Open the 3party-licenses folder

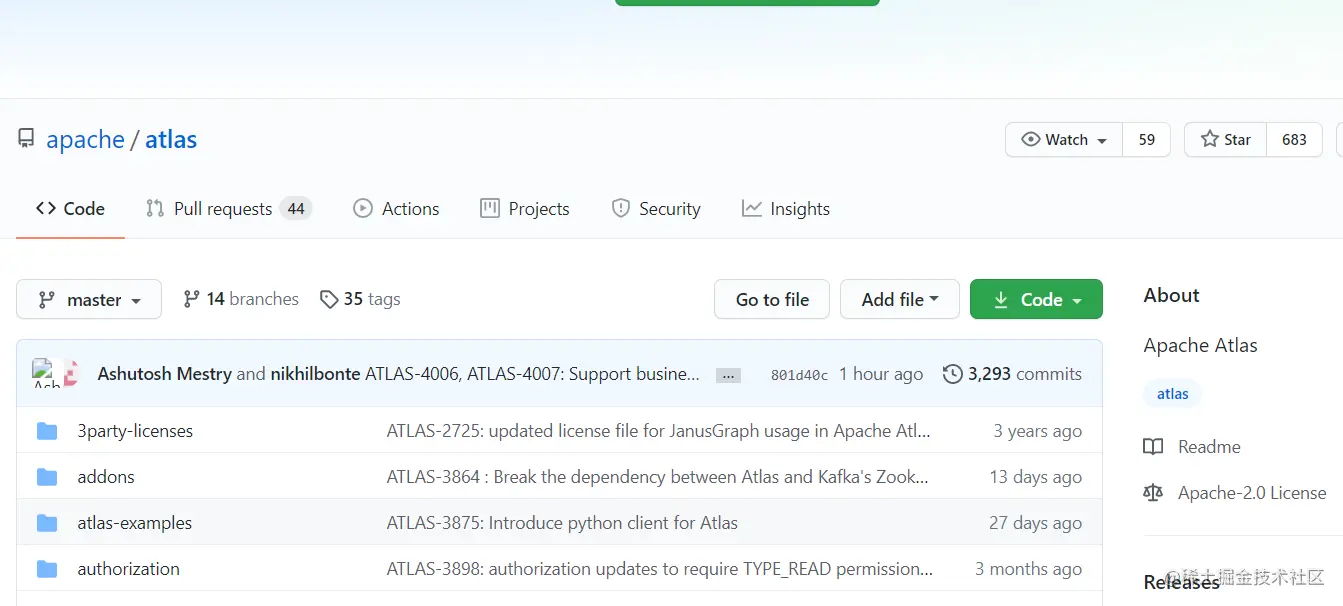tap(135, 431)
